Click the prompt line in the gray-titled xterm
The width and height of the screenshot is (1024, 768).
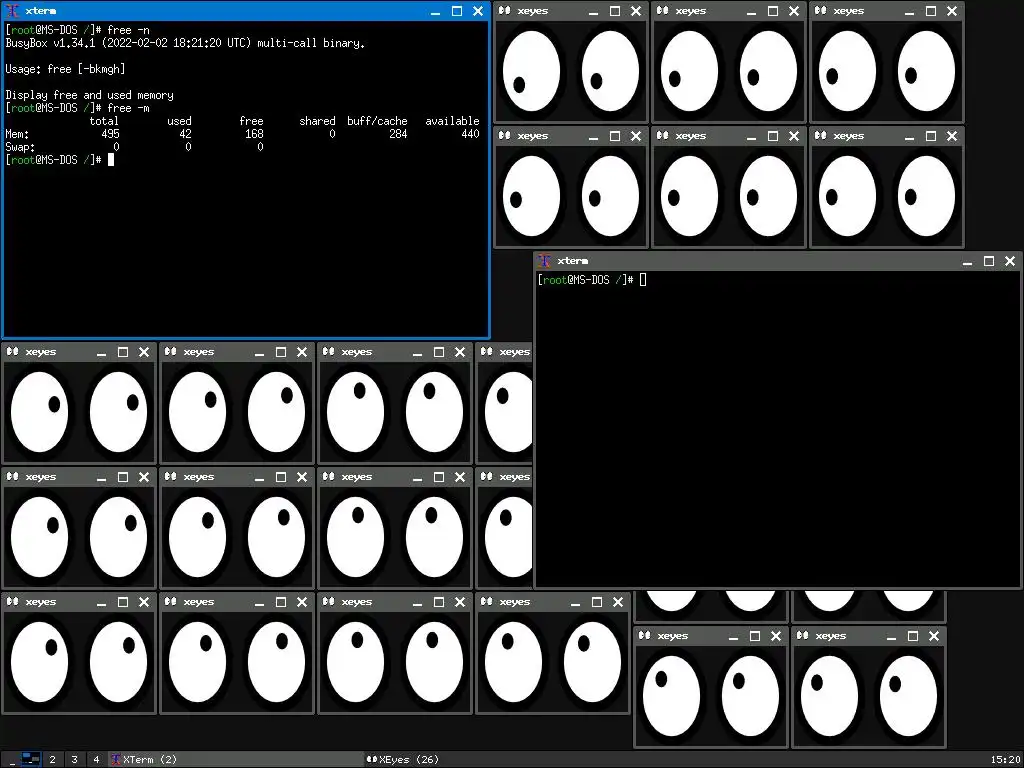592,280
